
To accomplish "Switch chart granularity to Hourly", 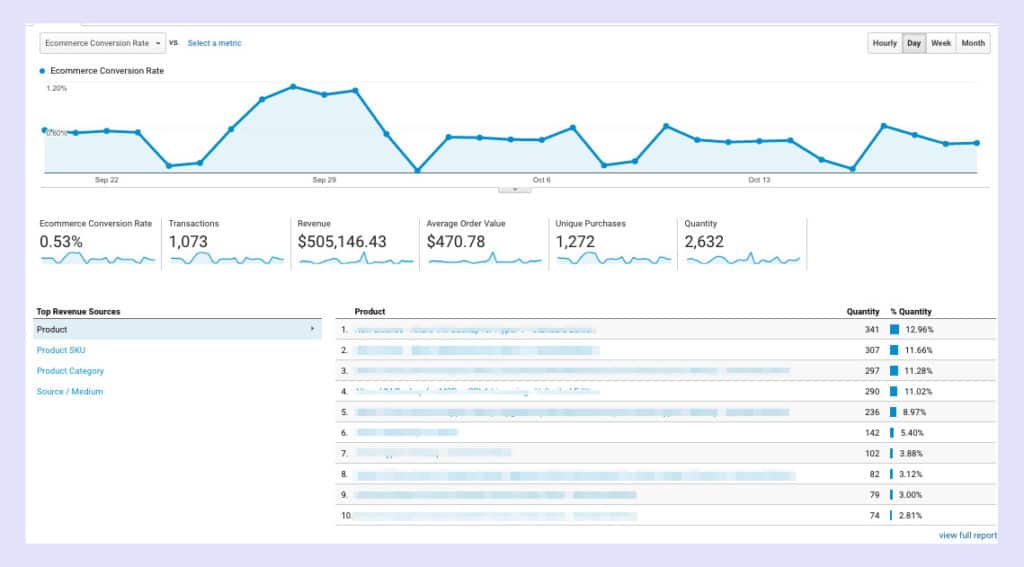I will (885, 43).
